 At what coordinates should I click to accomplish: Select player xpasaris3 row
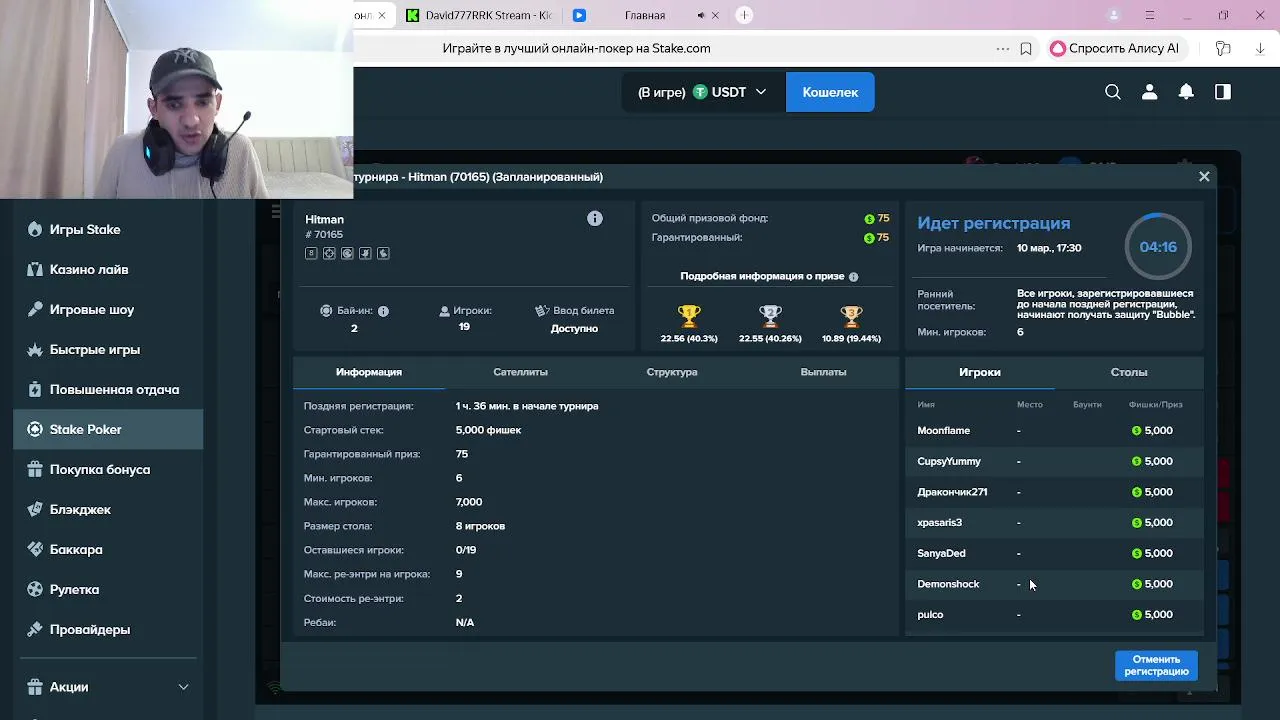(1054, 523)
